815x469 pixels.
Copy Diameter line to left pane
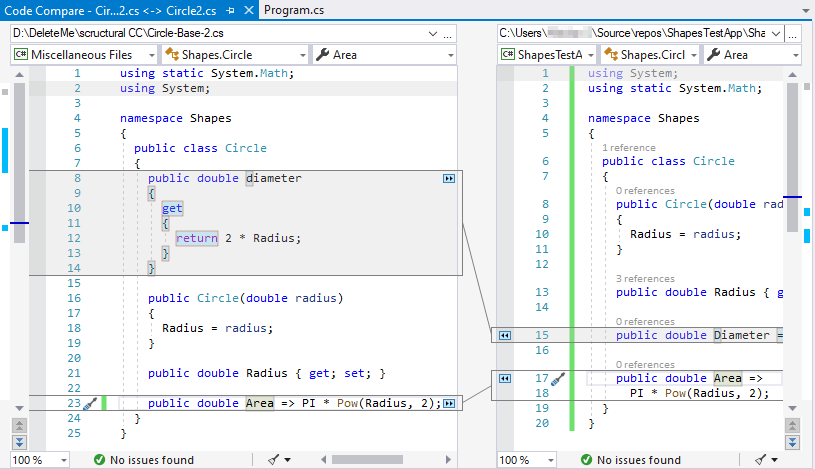(505, 336)
